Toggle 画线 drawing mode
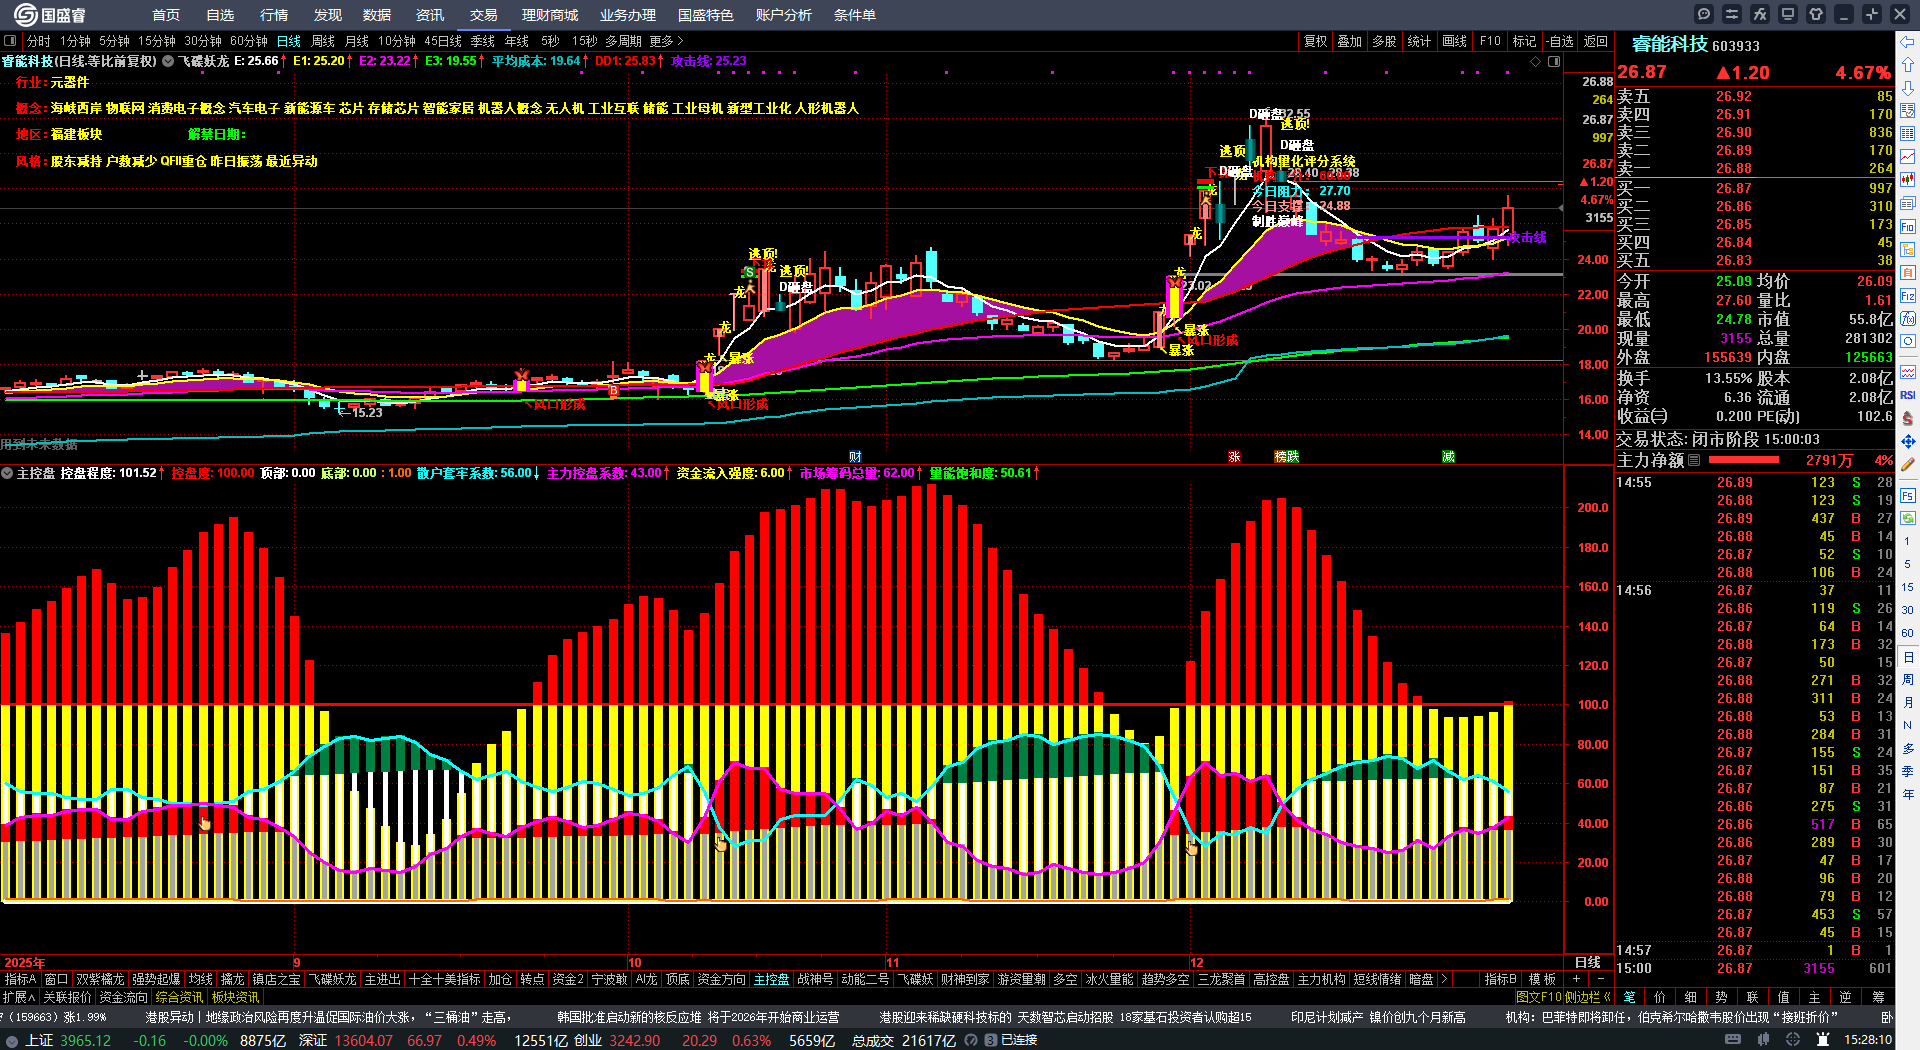The height and width of the screenshot is (1050, 1920). (1454, 41)
